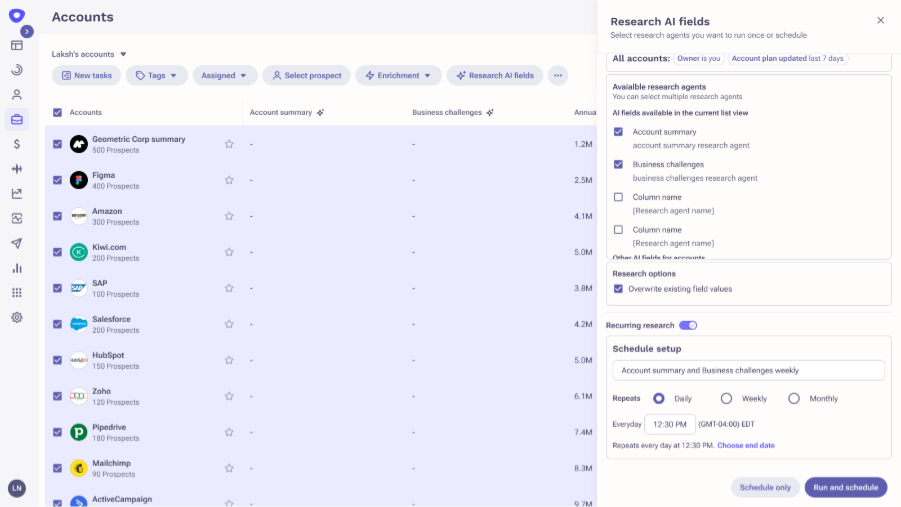901x507 pixels.
Task: Open the Salesforce account name
Action: (111, 319)
